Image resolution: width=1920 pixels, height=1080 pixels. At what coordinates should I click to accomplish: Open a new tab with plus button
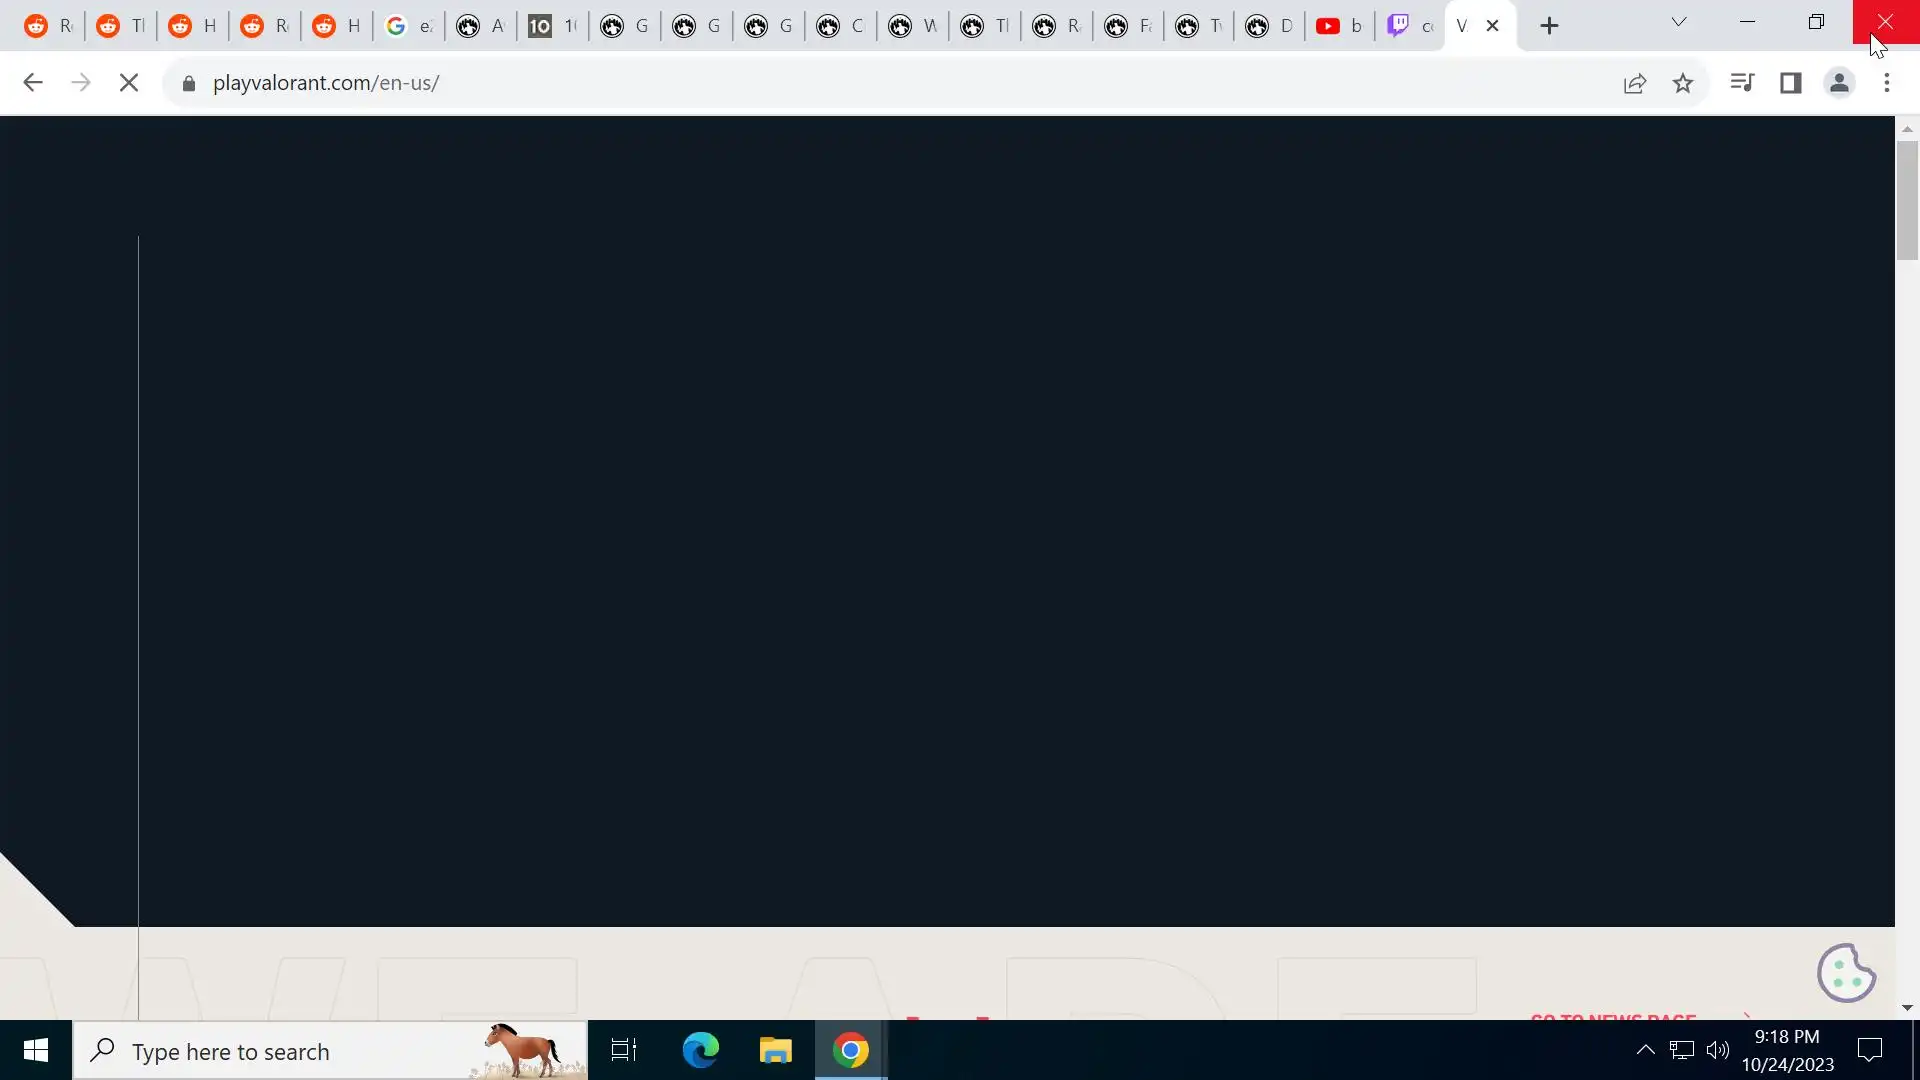point(1549,26)
